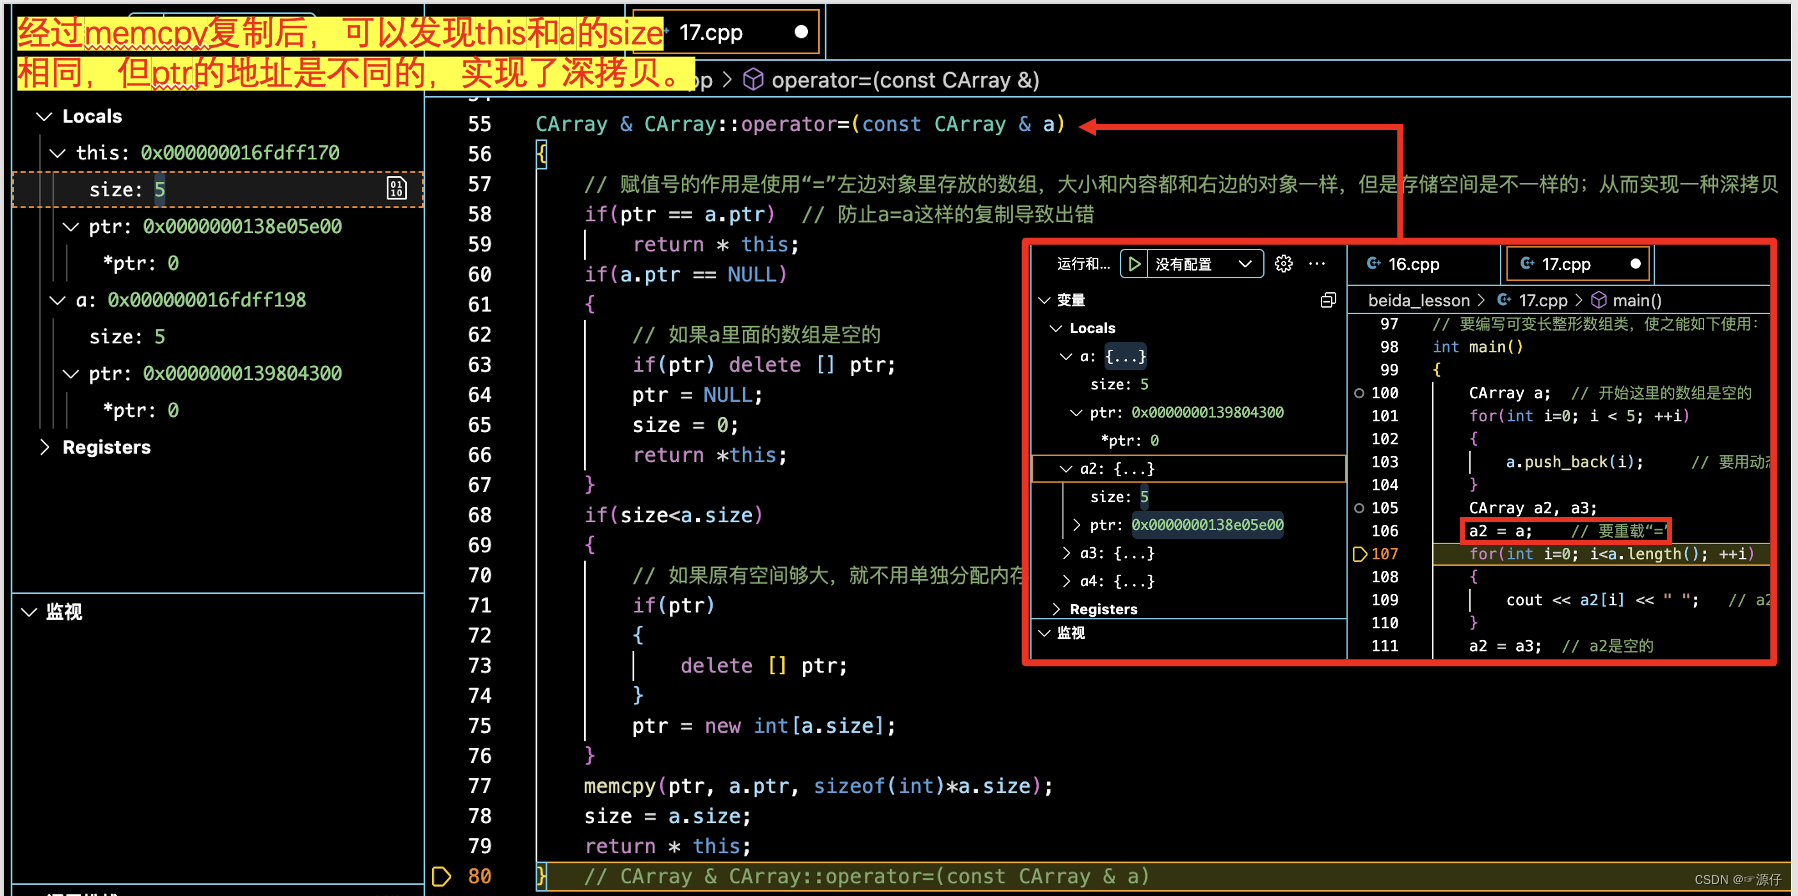Collapse ptr 0x0000000138e05e00 under this

[x=71, y=227]
